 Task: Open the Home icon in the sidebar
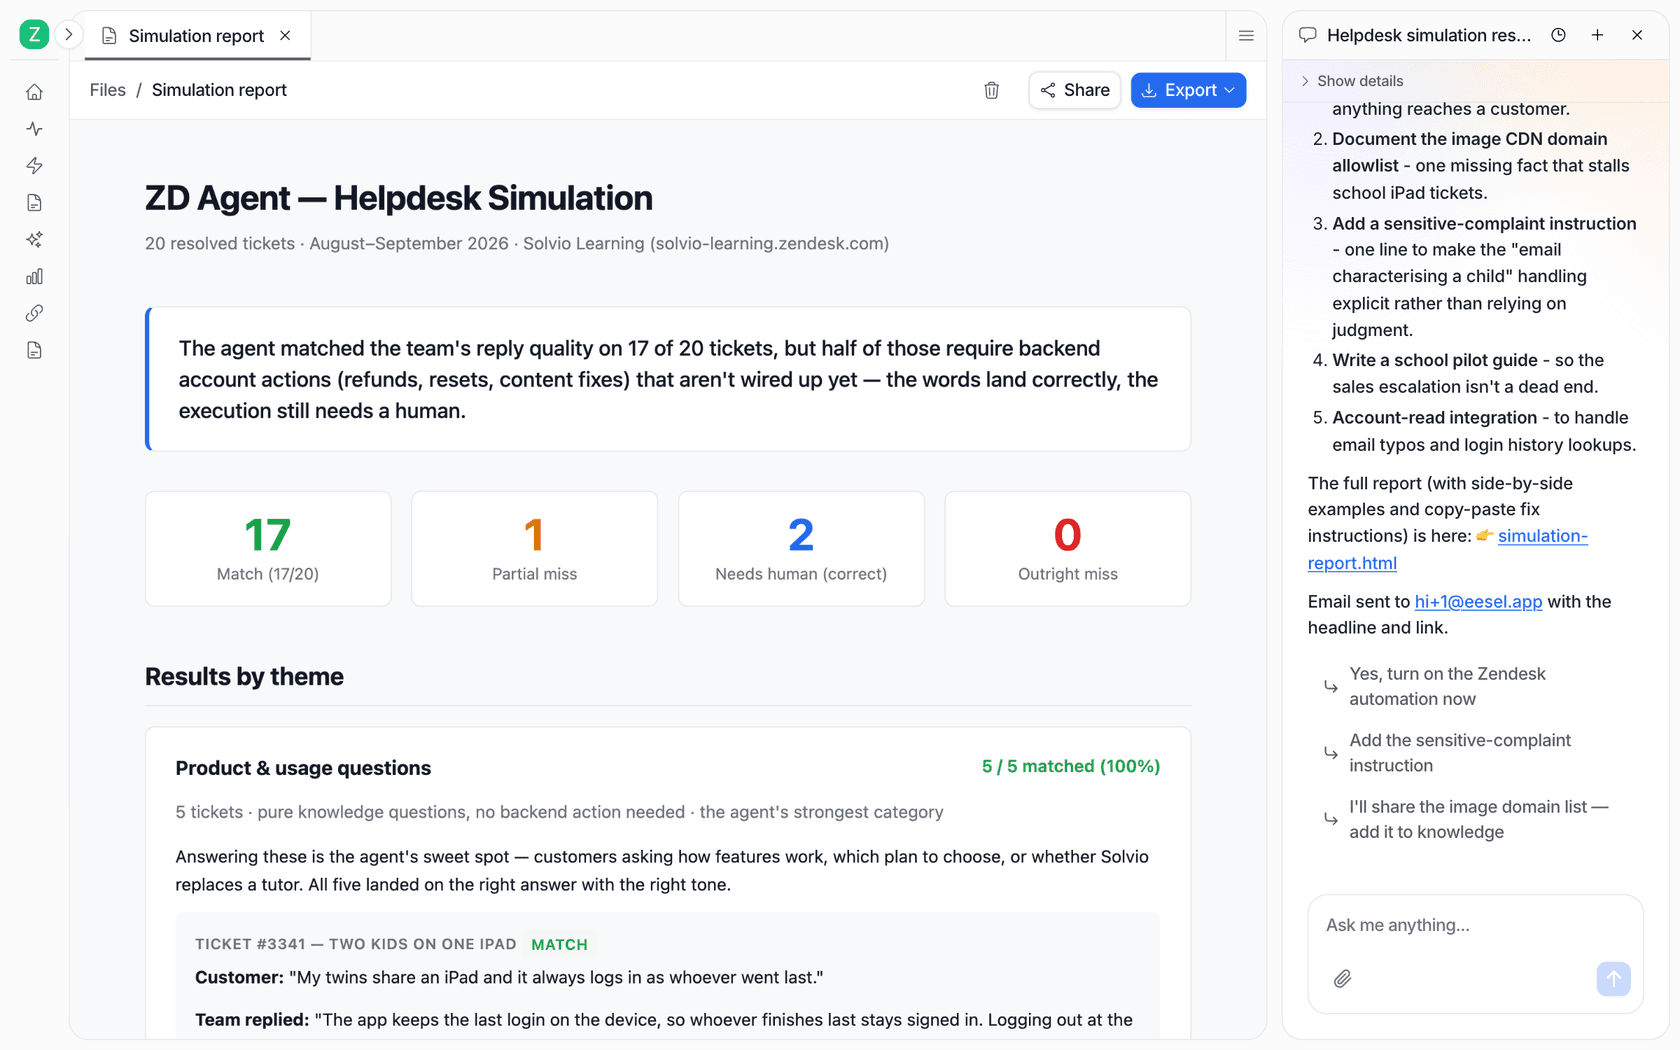point(34,92)
